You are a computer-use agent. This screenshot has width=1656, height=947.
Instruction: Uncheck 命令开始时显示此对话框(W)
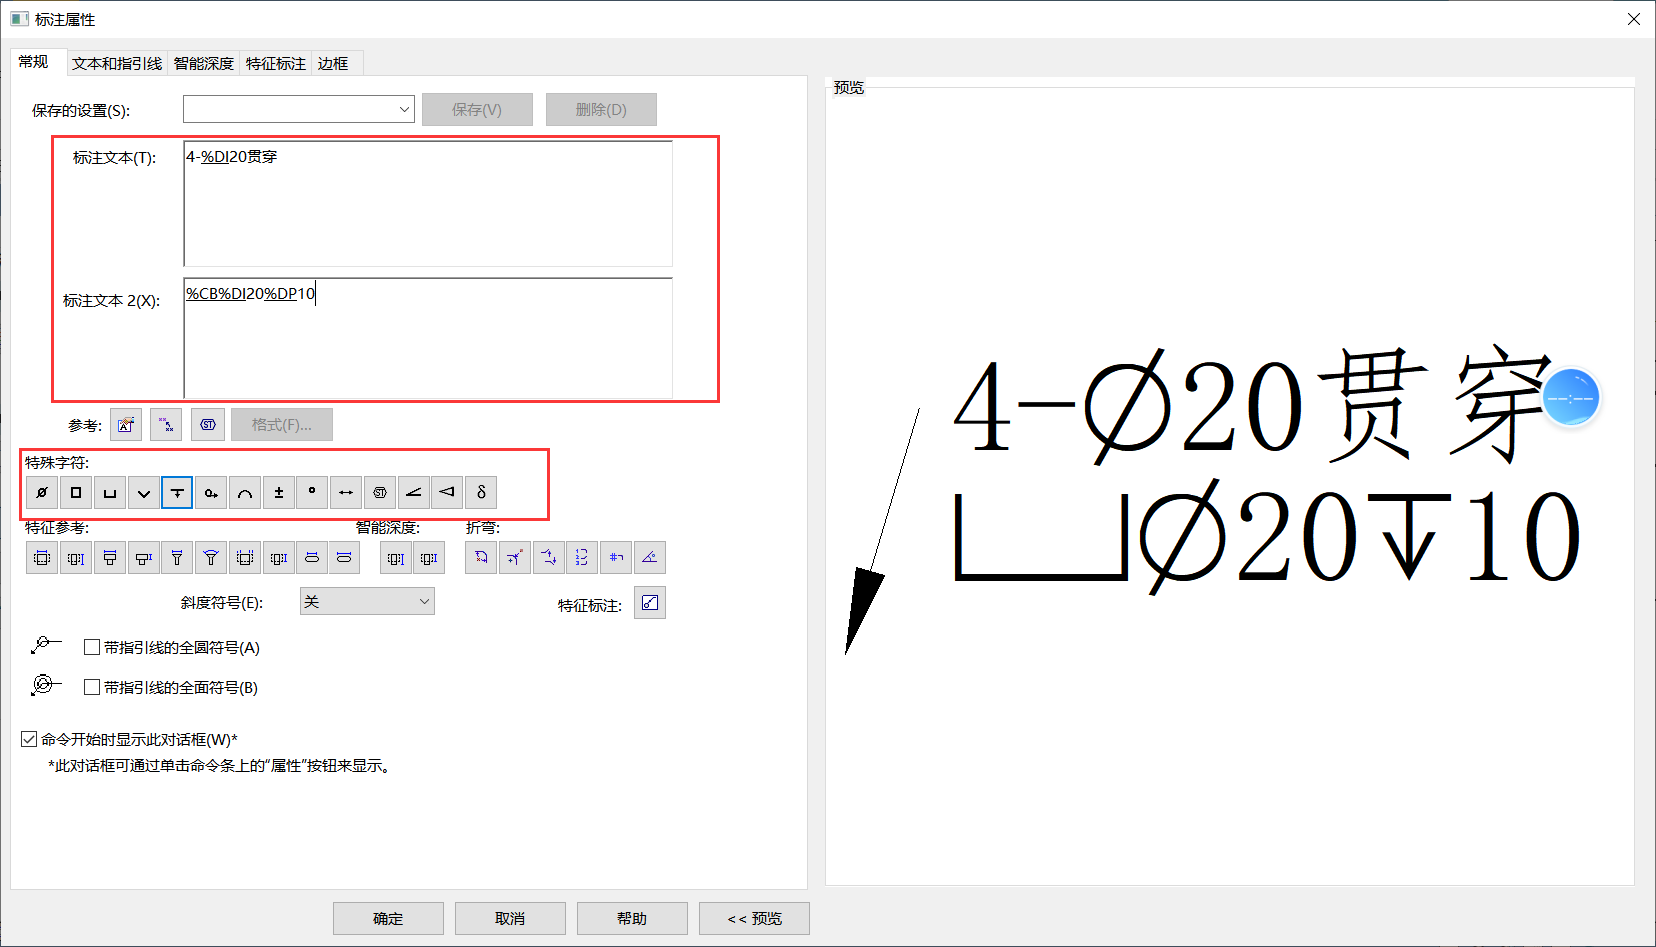(x=29, y=740)
